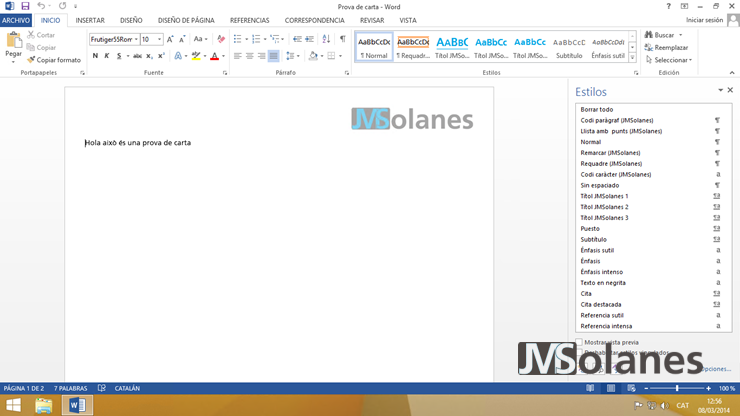
Task: Open line spacing options
Action: pos(290,56)
